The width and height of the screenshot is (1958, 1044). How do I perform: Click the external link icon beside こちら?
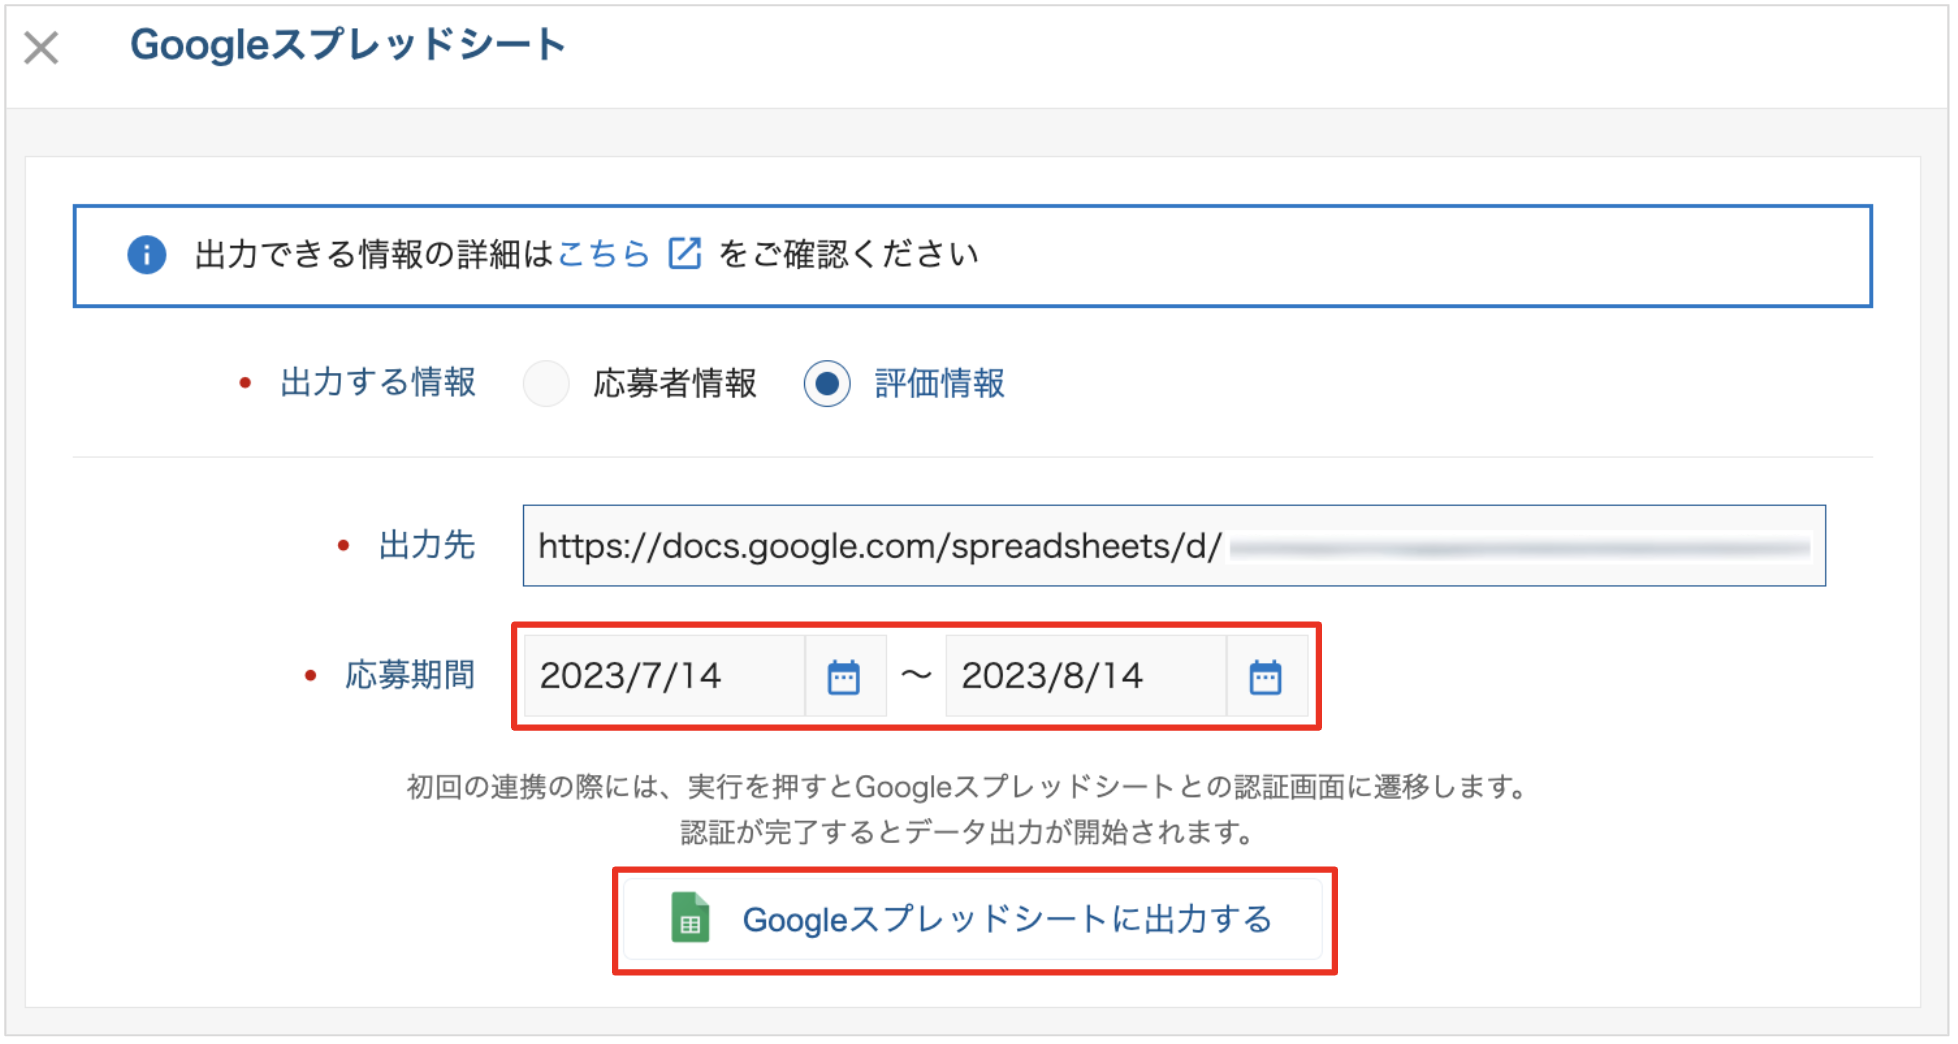coord(685,254)
